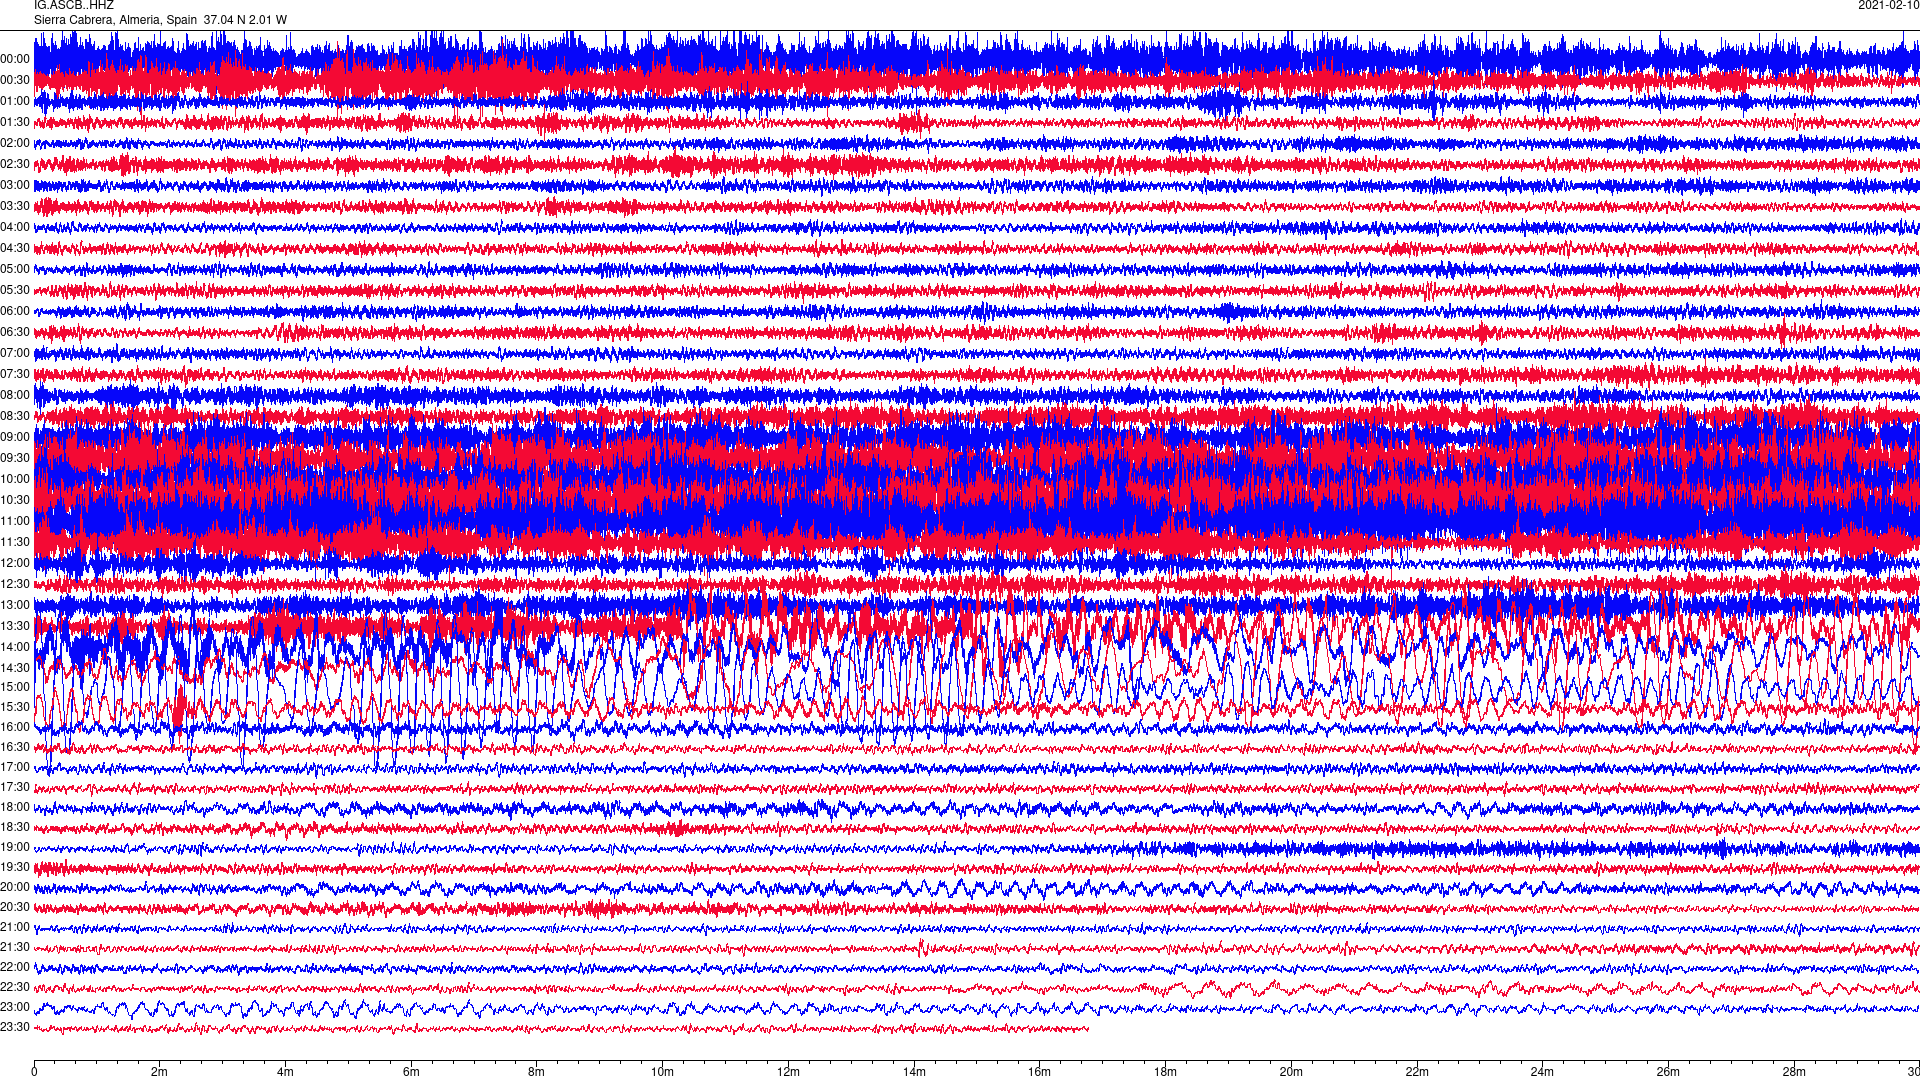Select the 12:30 time label
1920x1080 pixels.
(15, 584)
